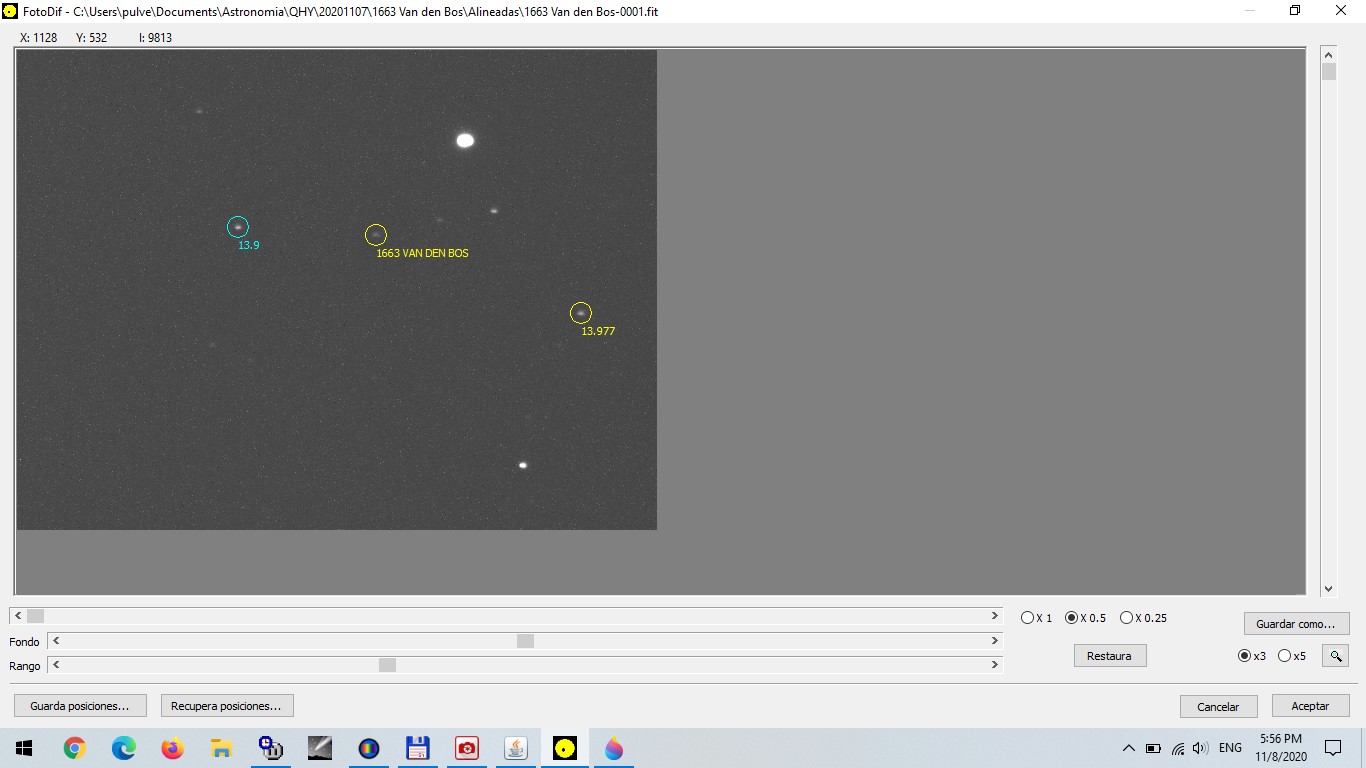Click the horizontal image scrollbar right arrow
This screenshot has height=768, width=1366.
pyautogui.click(x=995, y=616)
